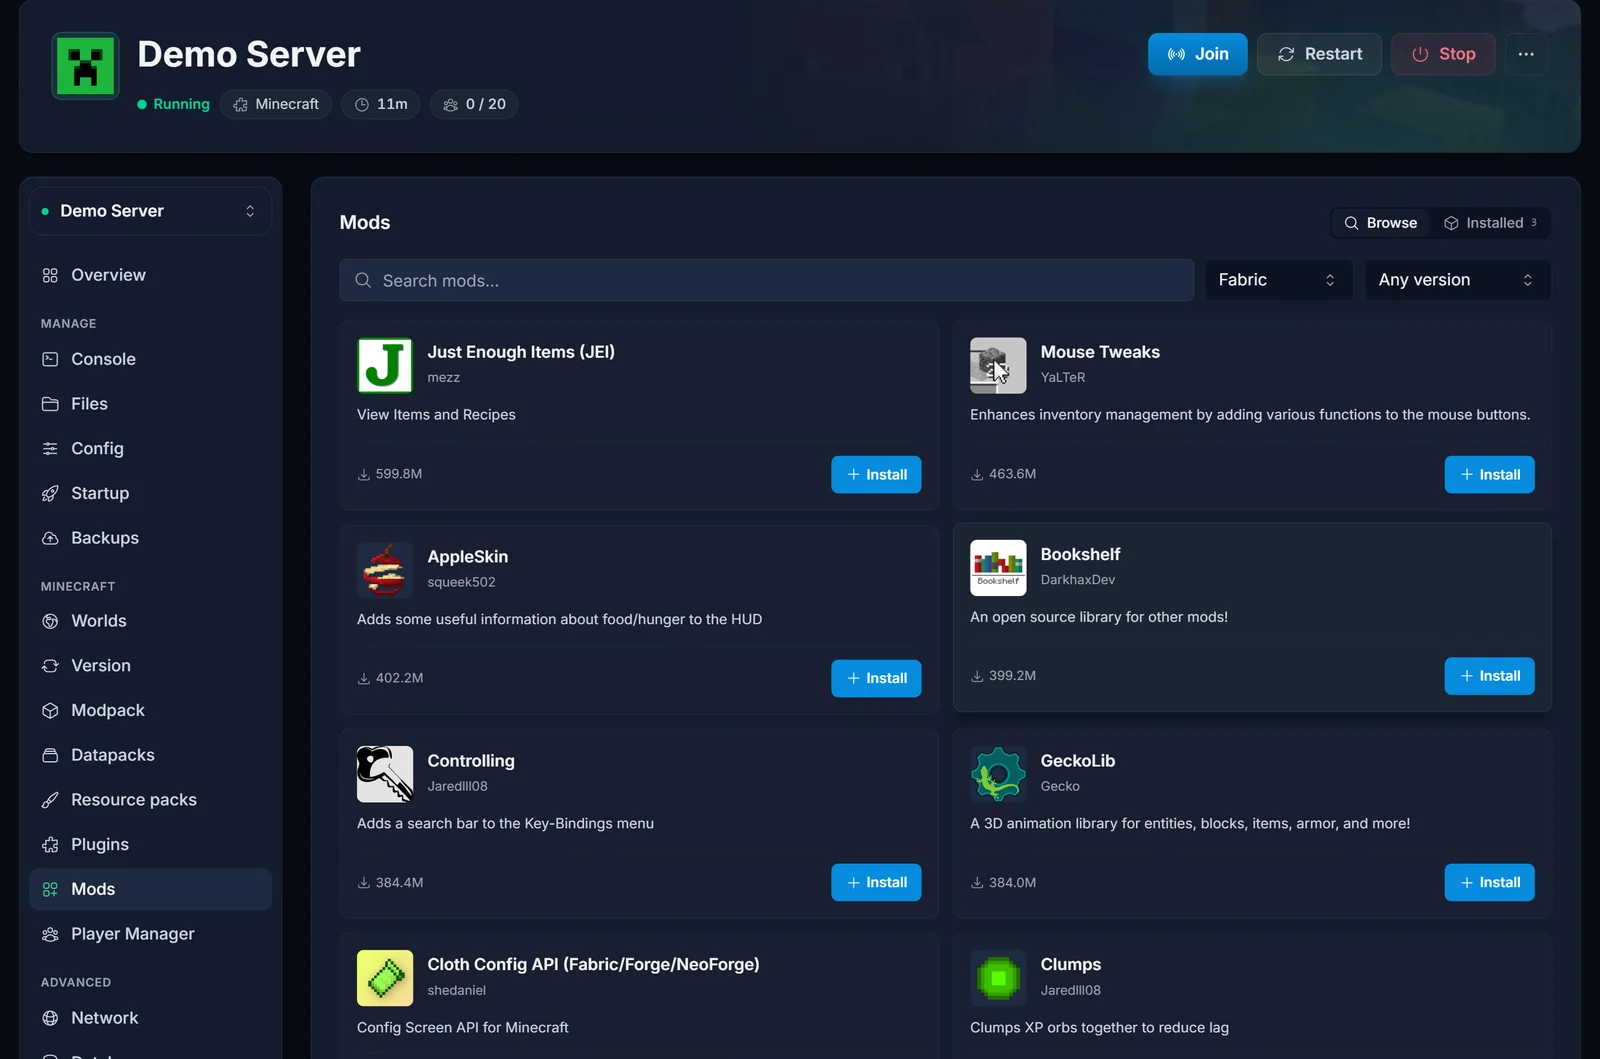Click author name squeek502
Screen dimensions: 1600x1059
click(x=461, y=582)
